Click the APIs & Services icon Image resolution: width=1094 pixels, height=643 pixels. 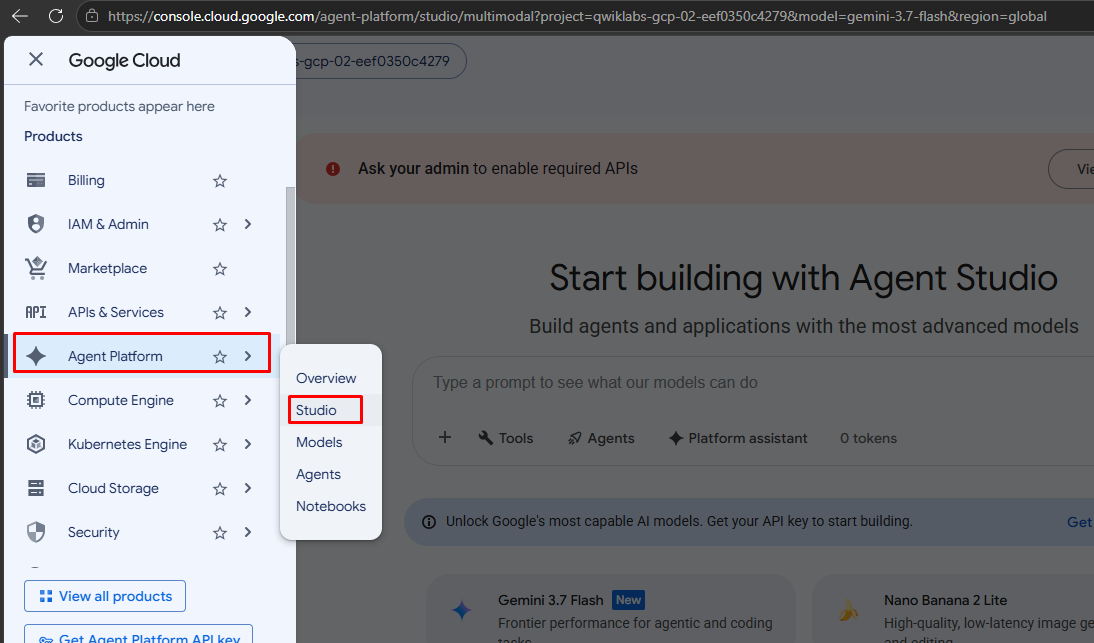pos(36,312)
